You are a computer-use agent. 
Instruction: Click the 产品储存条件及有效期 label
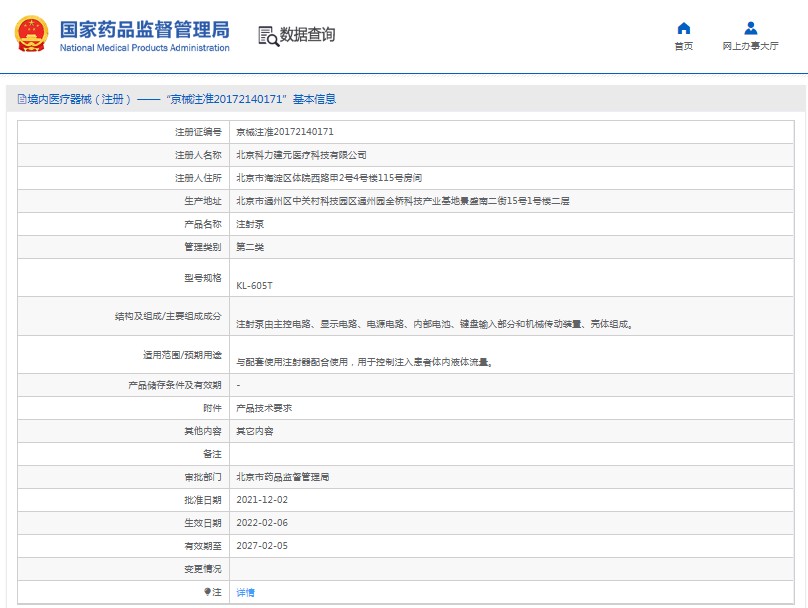pos(175,385)
